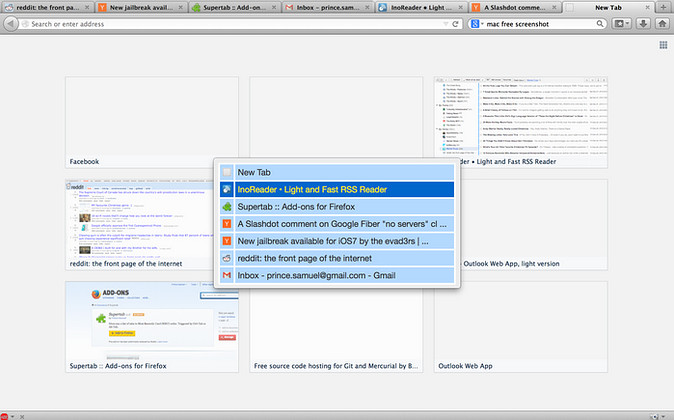Open the Downloads arrow button
Viewport: 674px width, 420px height.
tap(643, 24)
